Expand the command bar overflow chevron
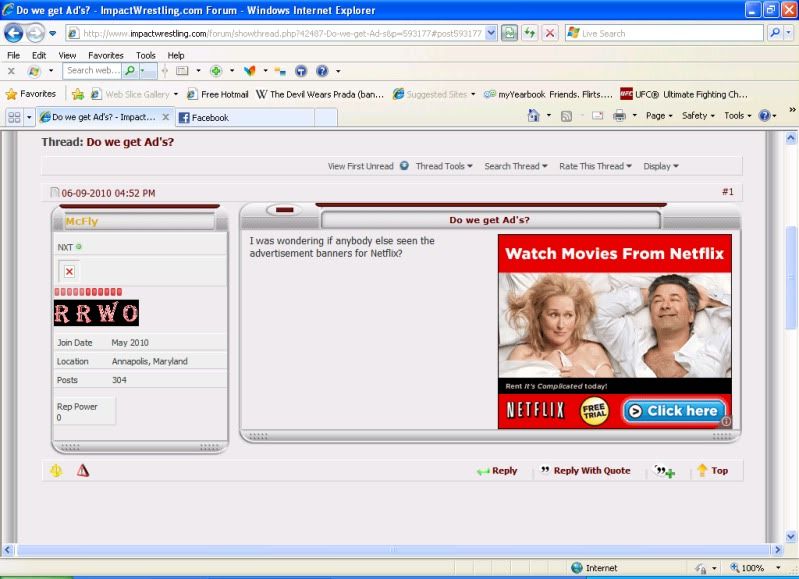The width and height of the screenshot is (799, 579). click(x=792, y=110)
